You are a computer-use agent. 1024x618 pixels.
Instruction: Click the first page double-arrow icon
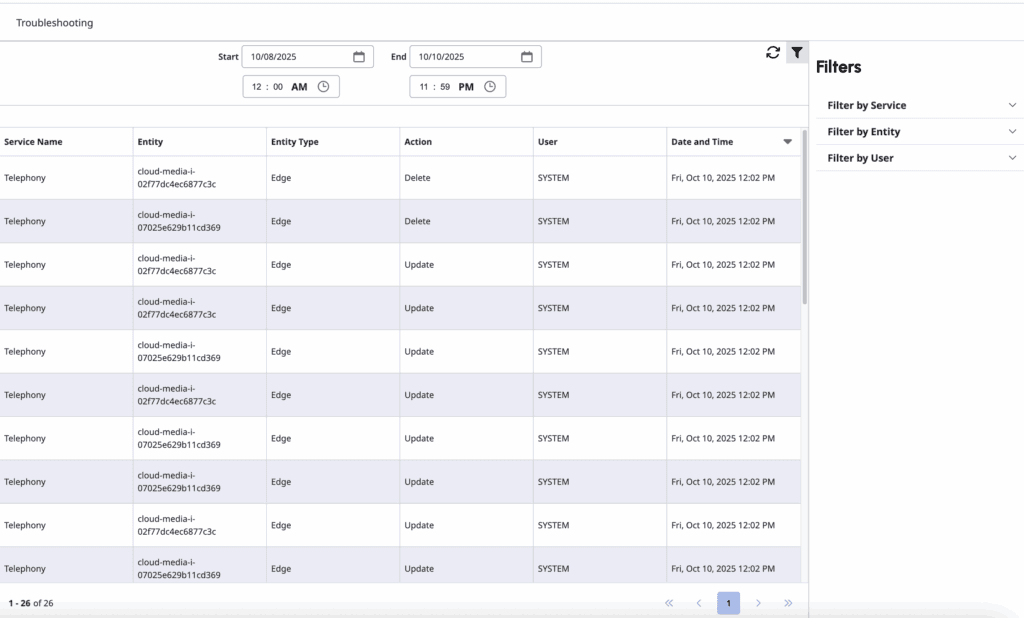click(x=669, y=603)
